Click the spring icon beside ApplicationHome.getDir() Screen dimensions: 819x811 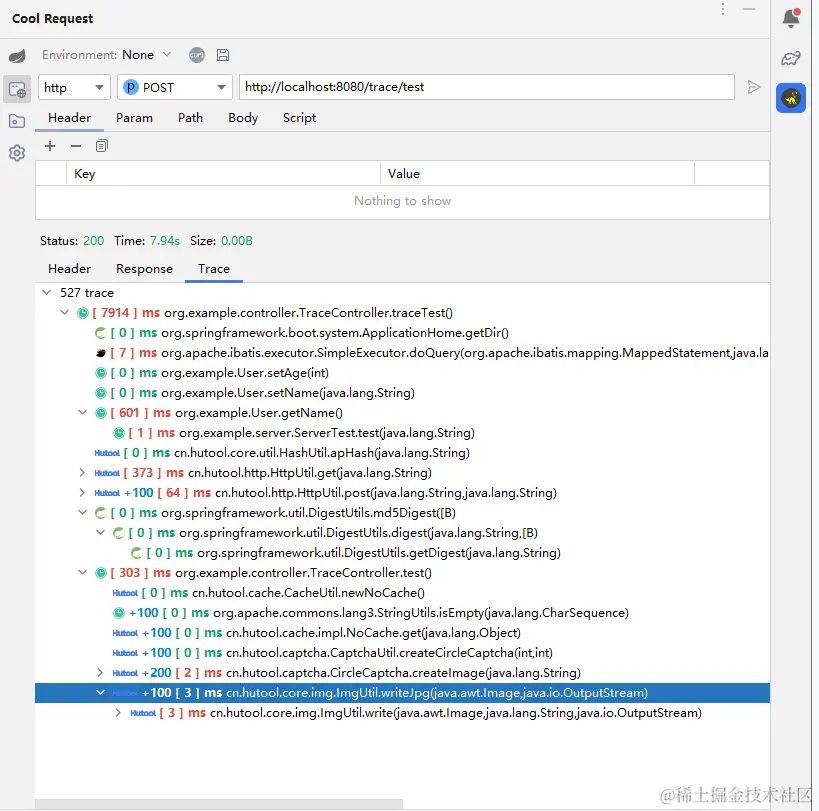[101, 333]
